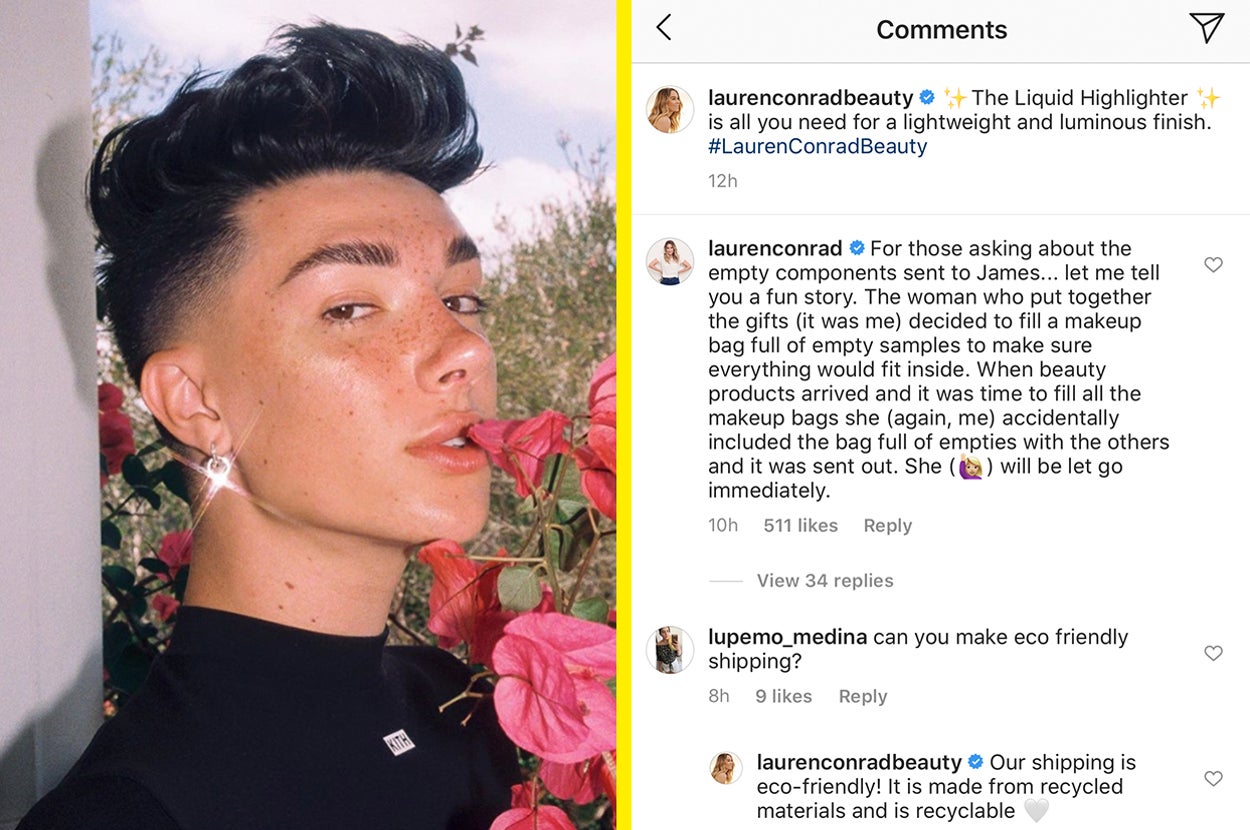Image resolution: width=1250 pixels, height=830 pixels.
Task: Open the lupemo_medina username link
Action: point(787,637)
